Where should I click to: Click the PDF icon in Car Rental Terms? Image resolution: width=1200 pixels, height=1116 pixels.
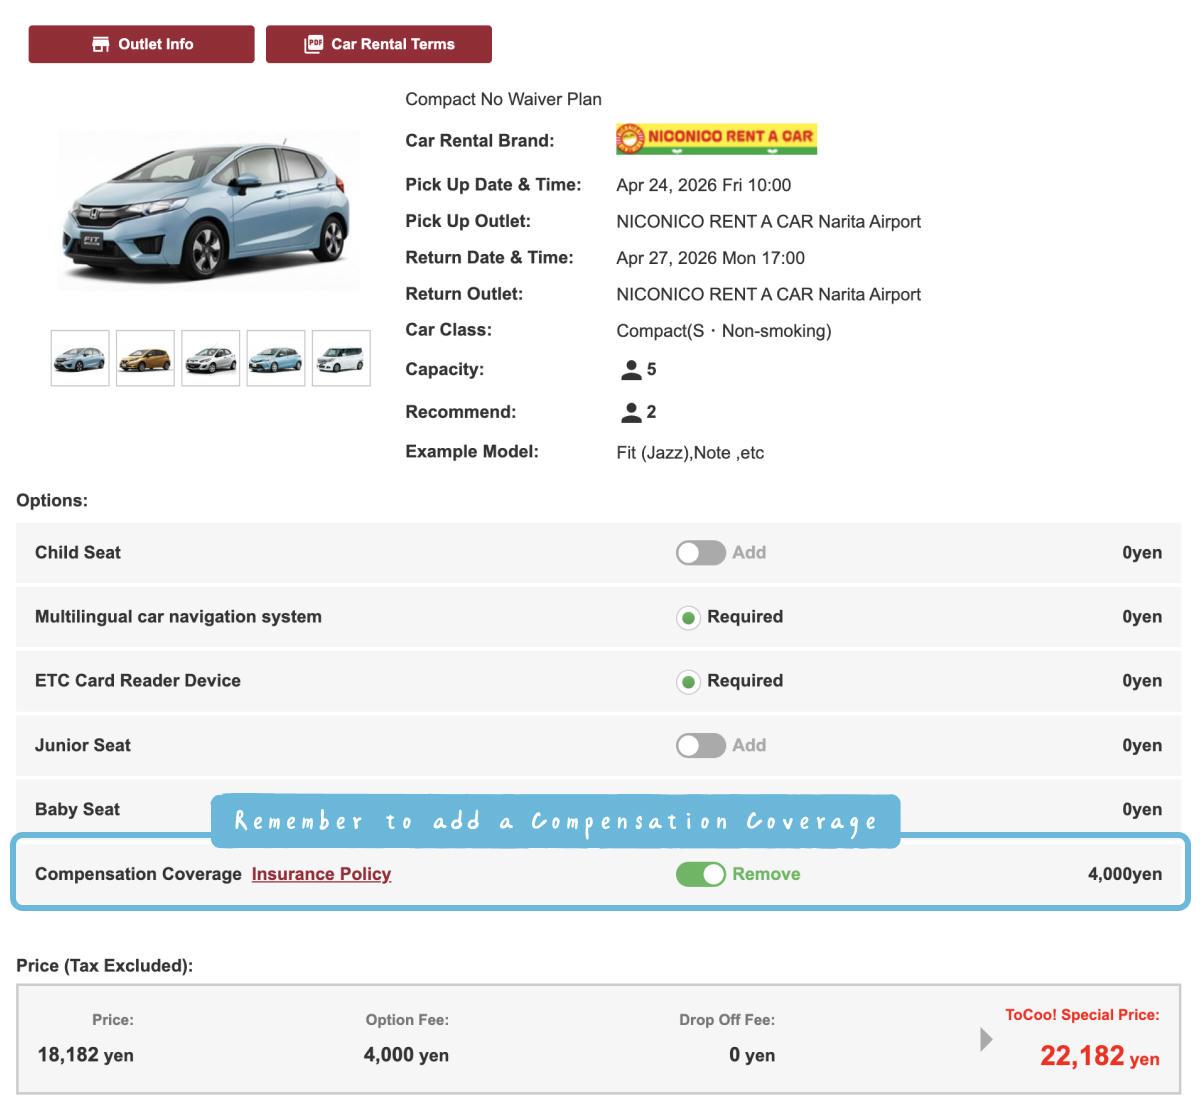point(314,44)
